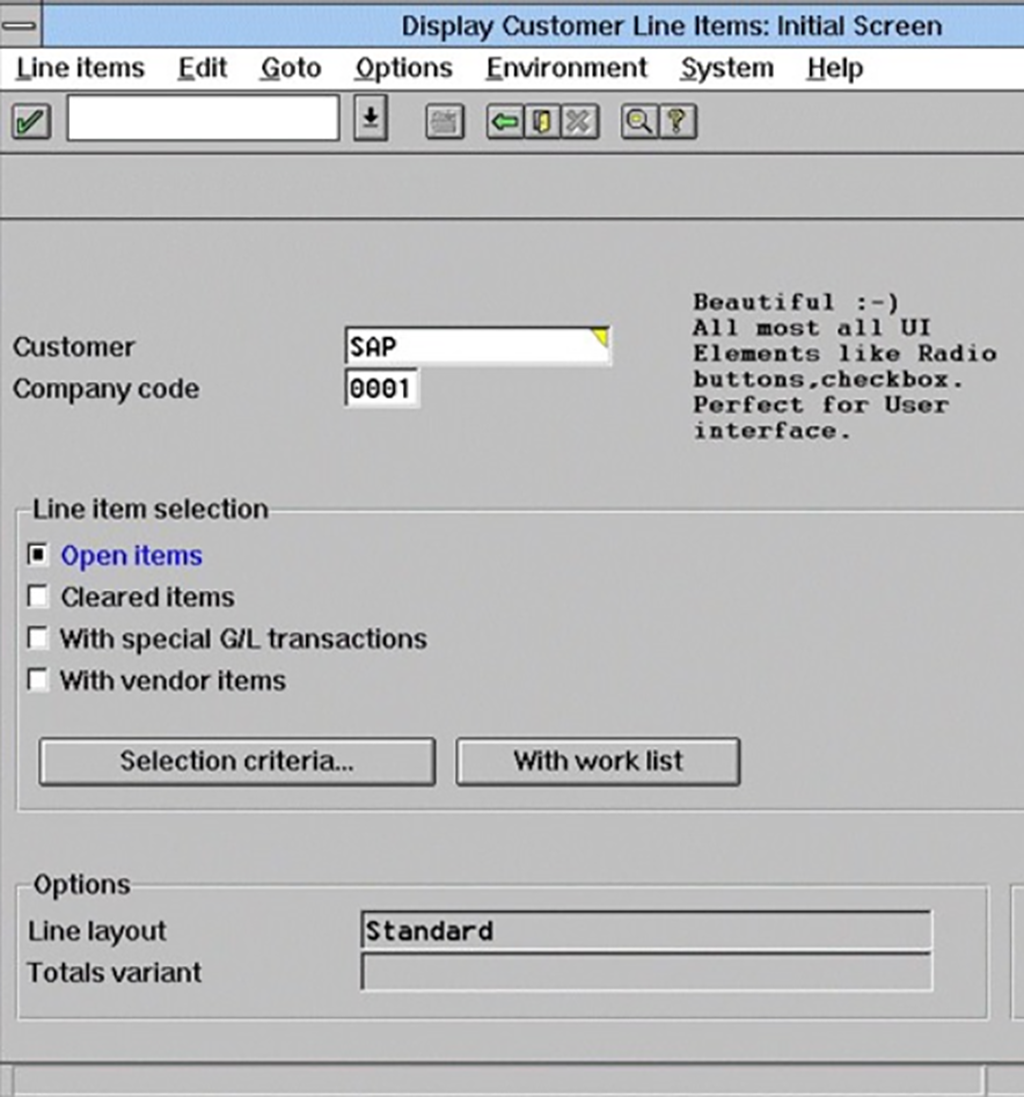This screenshot has width=1024, height=1097.
Task: Enable the Cleared items checkbox
Action: tap(38, 598)
